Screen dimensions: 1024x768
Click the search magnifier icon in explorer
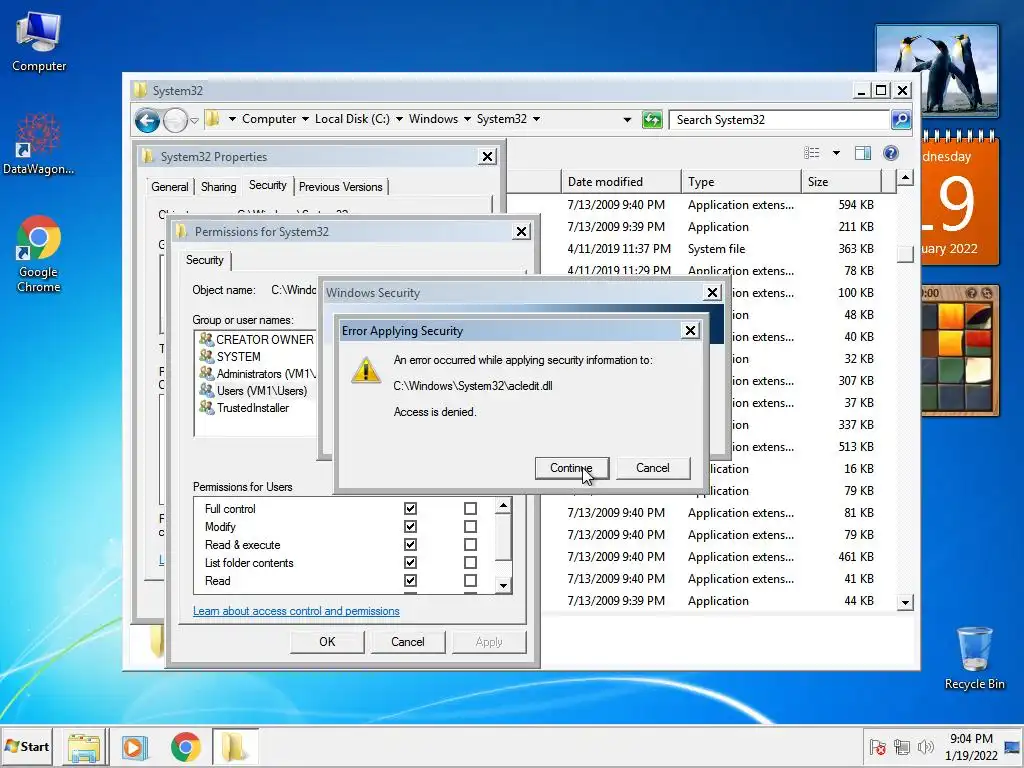(901, 120)
